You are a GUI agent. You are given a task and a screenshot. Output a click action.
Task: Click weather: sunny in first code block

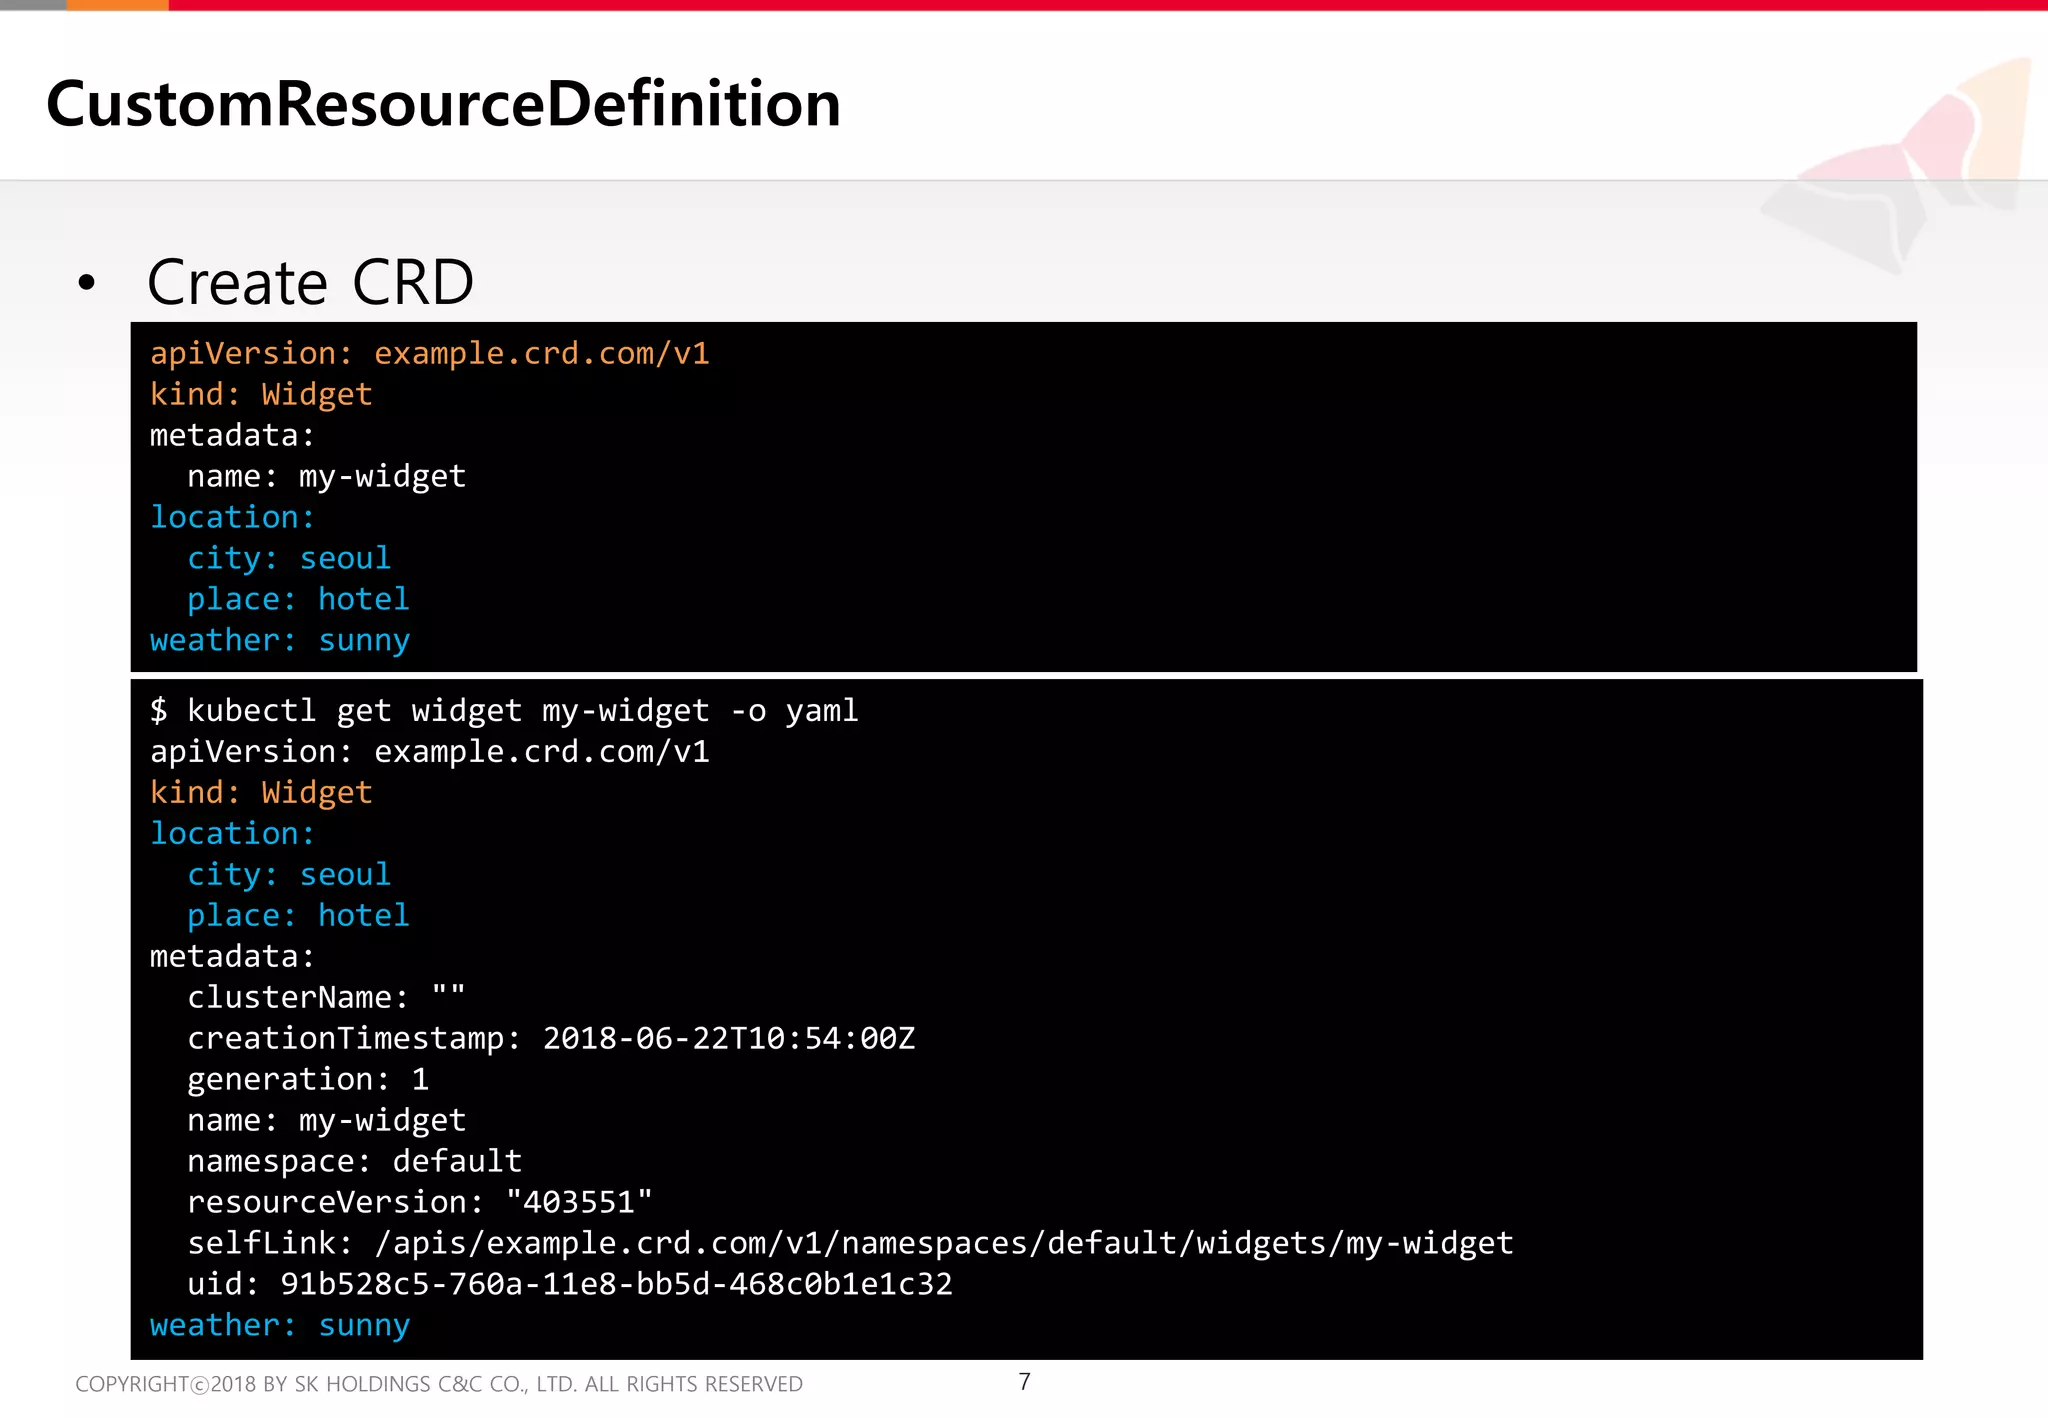click(279, 640)
